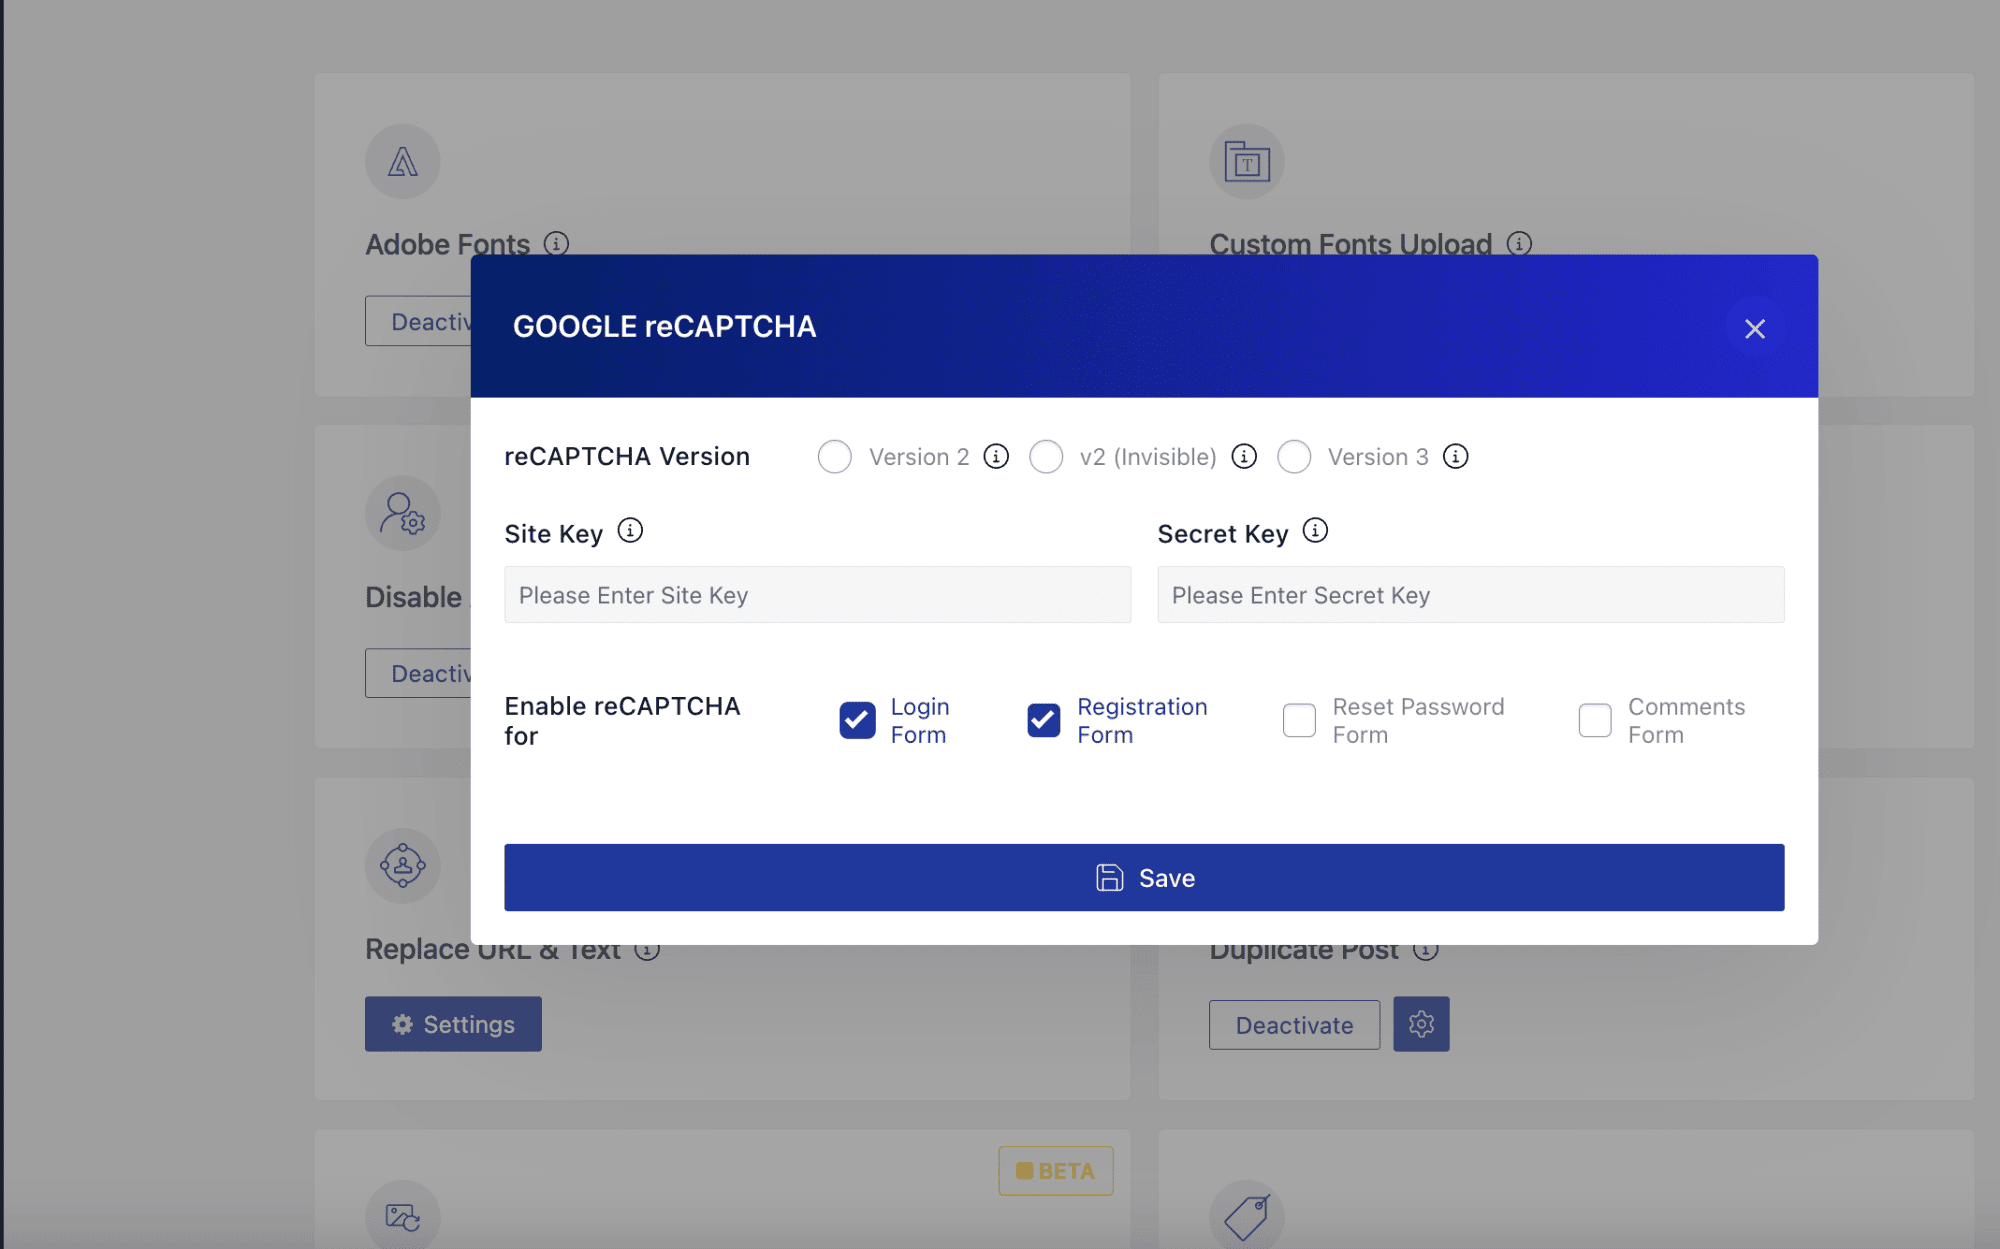The image size is (2000, 1249).
Task: Click the Custom Fonts Upload card icon
Action: 1246,161
